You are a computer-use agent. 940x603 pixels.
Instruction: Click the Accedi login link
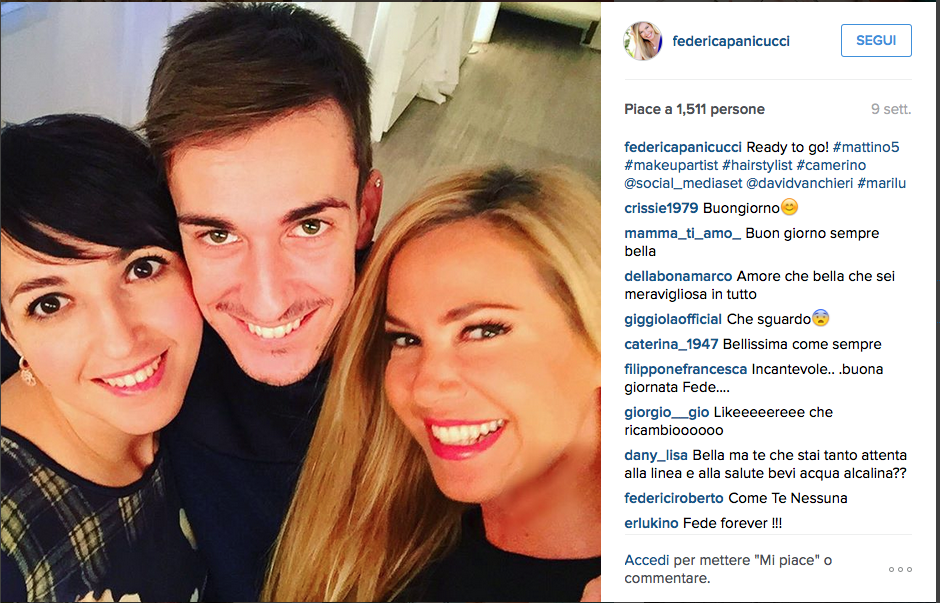(646, 560)
